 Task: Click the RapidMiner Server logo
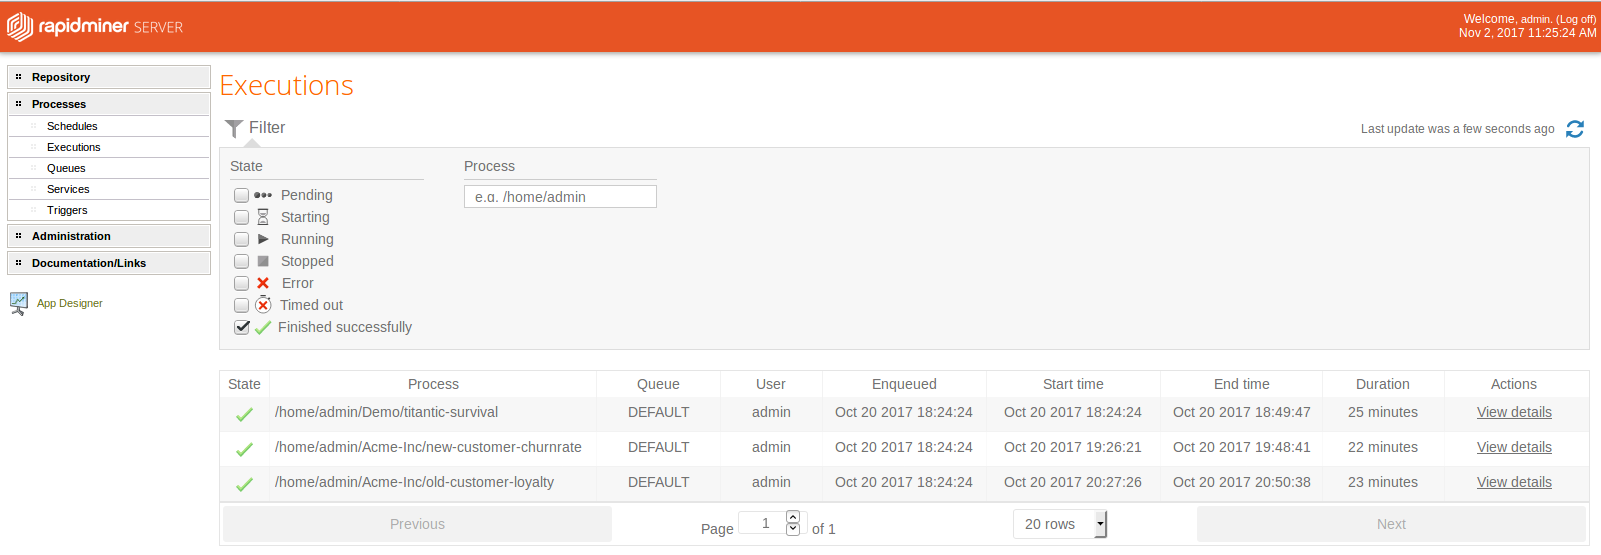[x=95, y=27]
